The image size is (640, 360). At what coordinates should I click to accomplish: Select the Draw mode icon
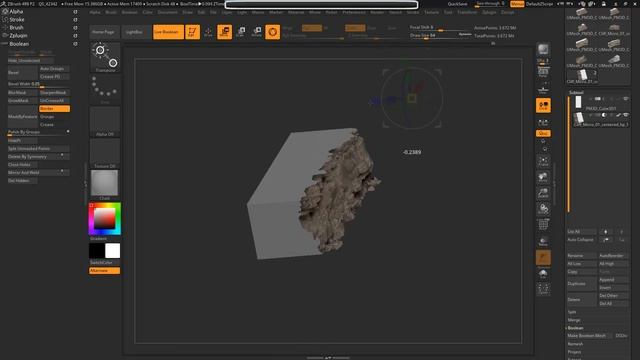coord(208,32)
